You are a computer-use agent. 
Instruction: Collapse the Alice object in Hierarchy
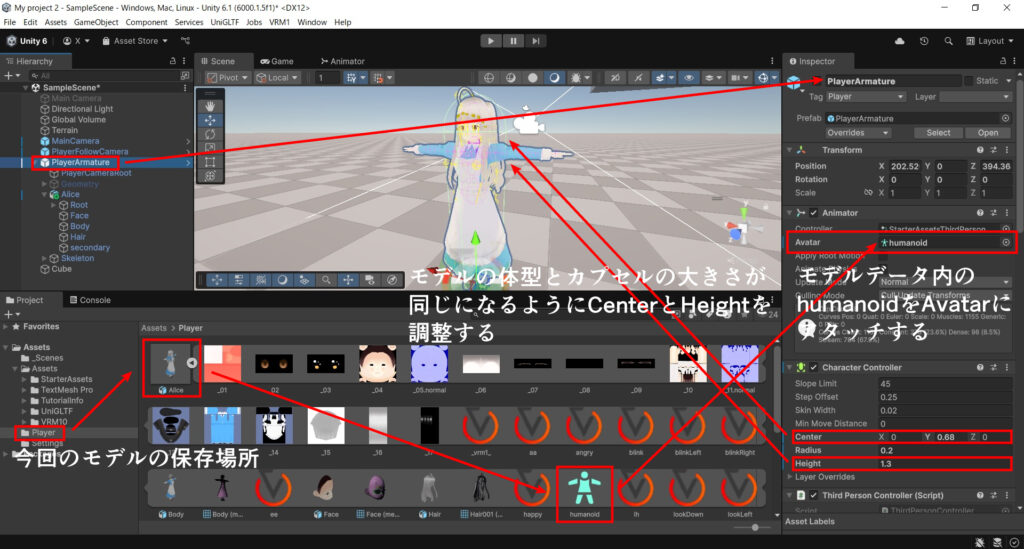pos(44,194)
